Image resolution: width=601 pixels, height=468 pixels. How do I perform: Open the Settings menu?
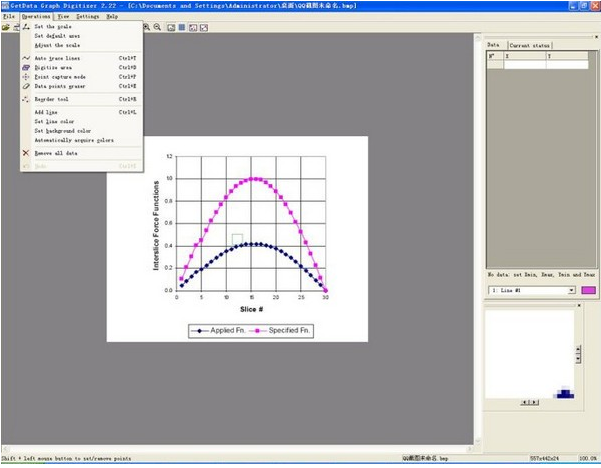(87, 17)
